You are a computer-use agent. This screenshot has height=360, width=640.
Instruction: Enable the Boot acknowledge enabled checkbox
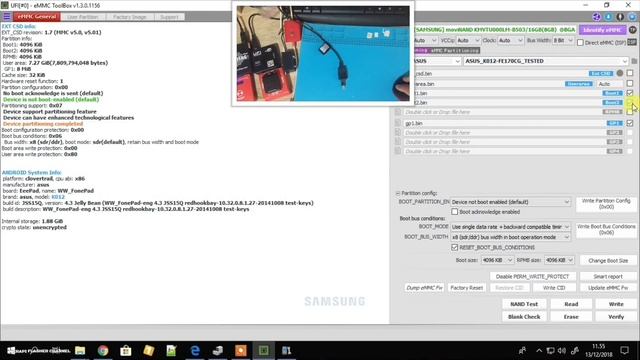point(454,212)
